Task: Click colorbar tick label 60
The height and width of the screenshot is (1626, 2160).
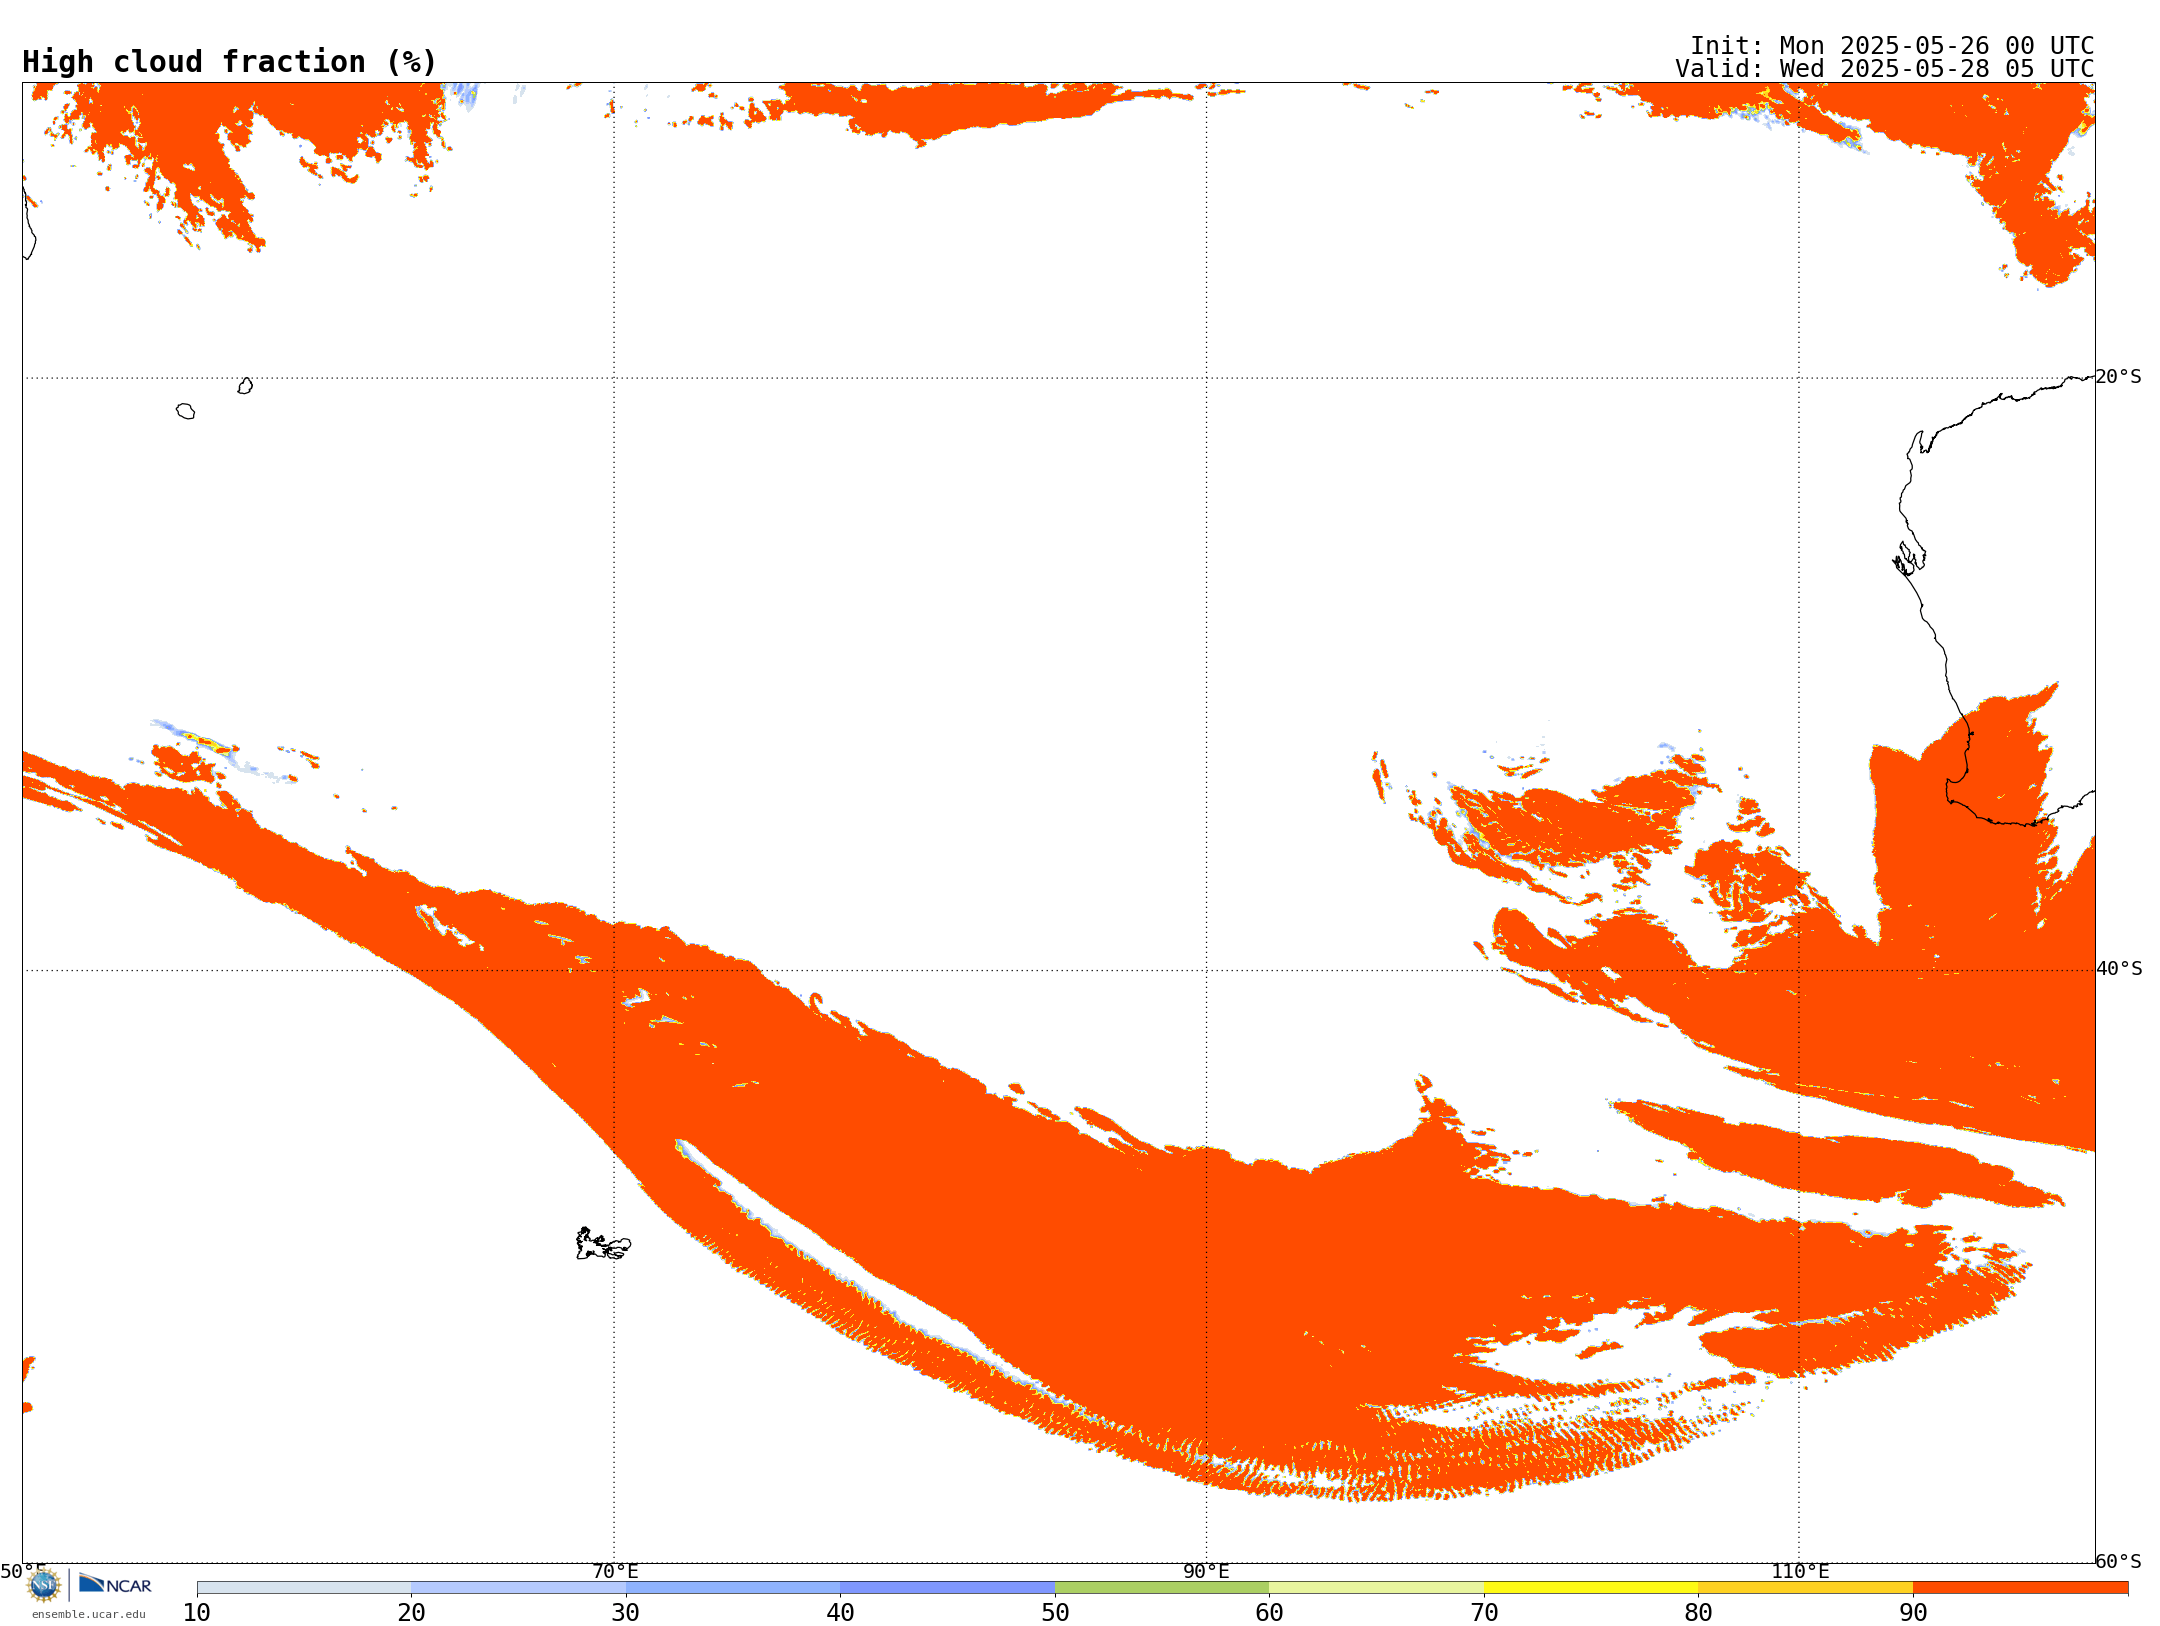Action: pos(1269,1612)
